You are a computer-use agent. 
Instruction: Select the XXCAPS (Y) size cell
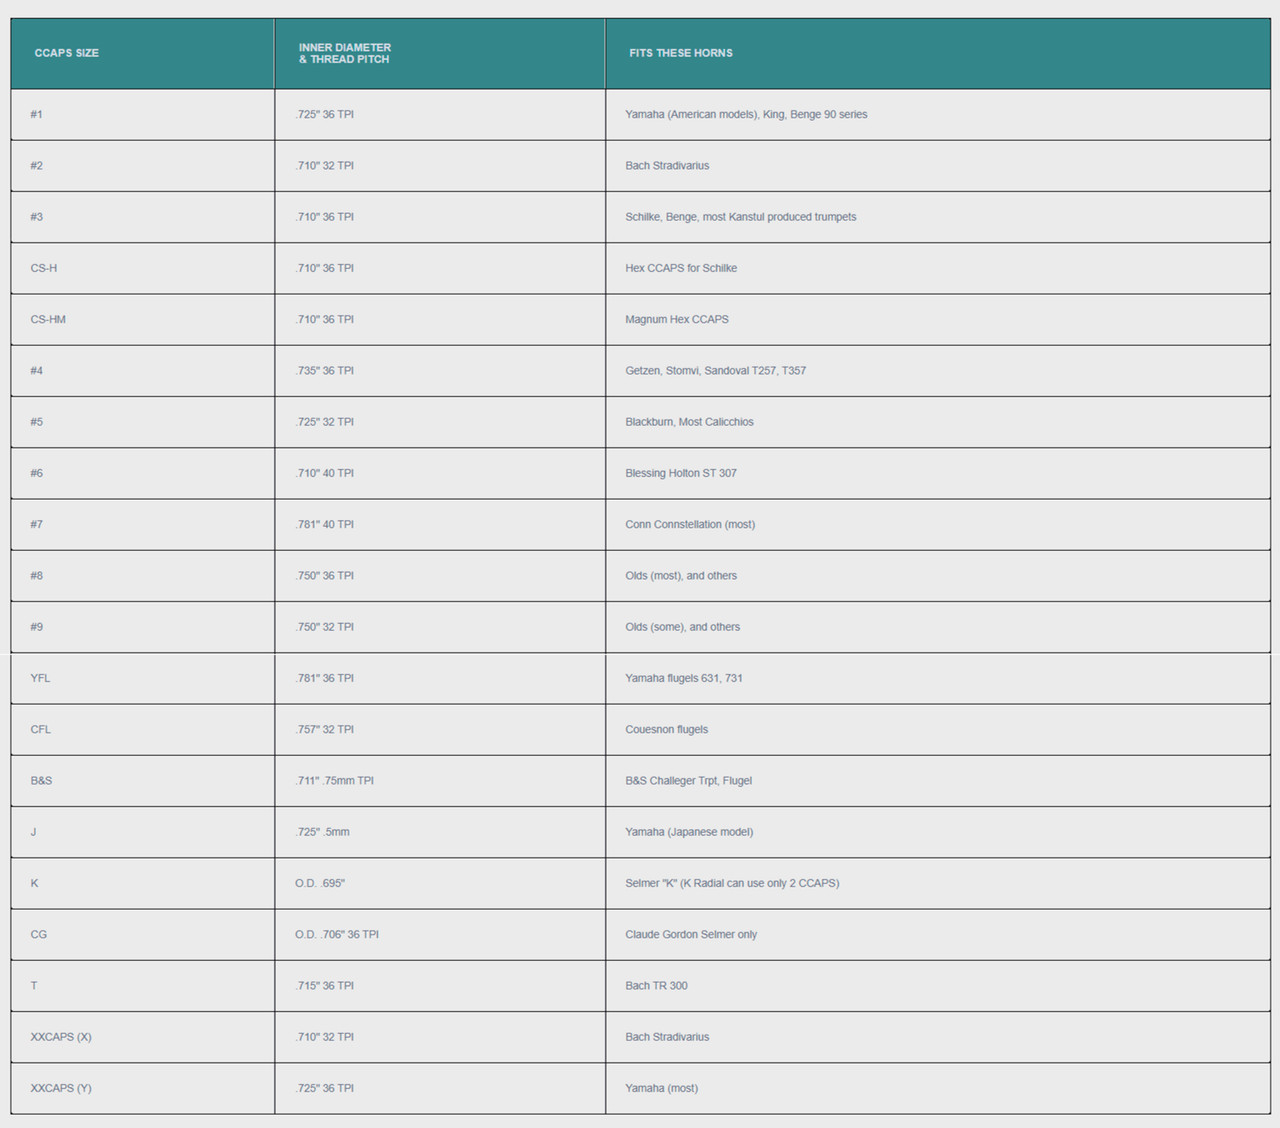coord(143,1088)
